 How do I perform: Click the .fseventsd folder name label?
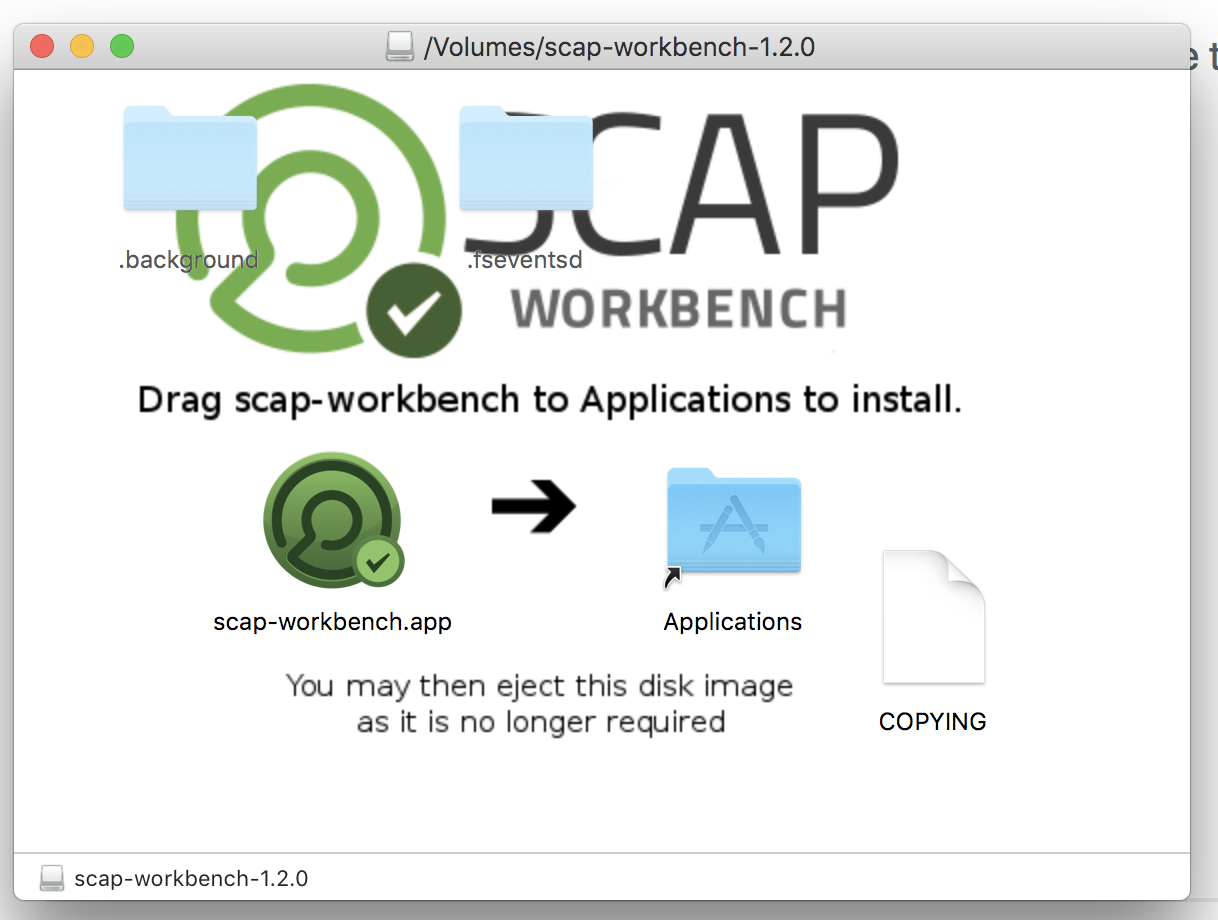click(x=525, y=260)
